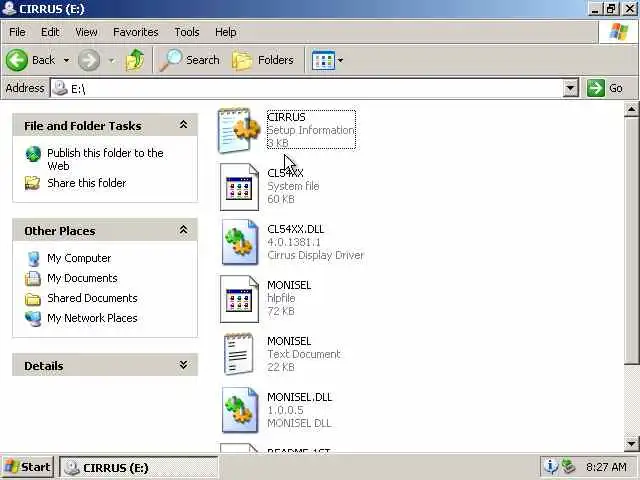Open the Favorites menu
The width and height of the screenshot is (640, 480).
136,32
